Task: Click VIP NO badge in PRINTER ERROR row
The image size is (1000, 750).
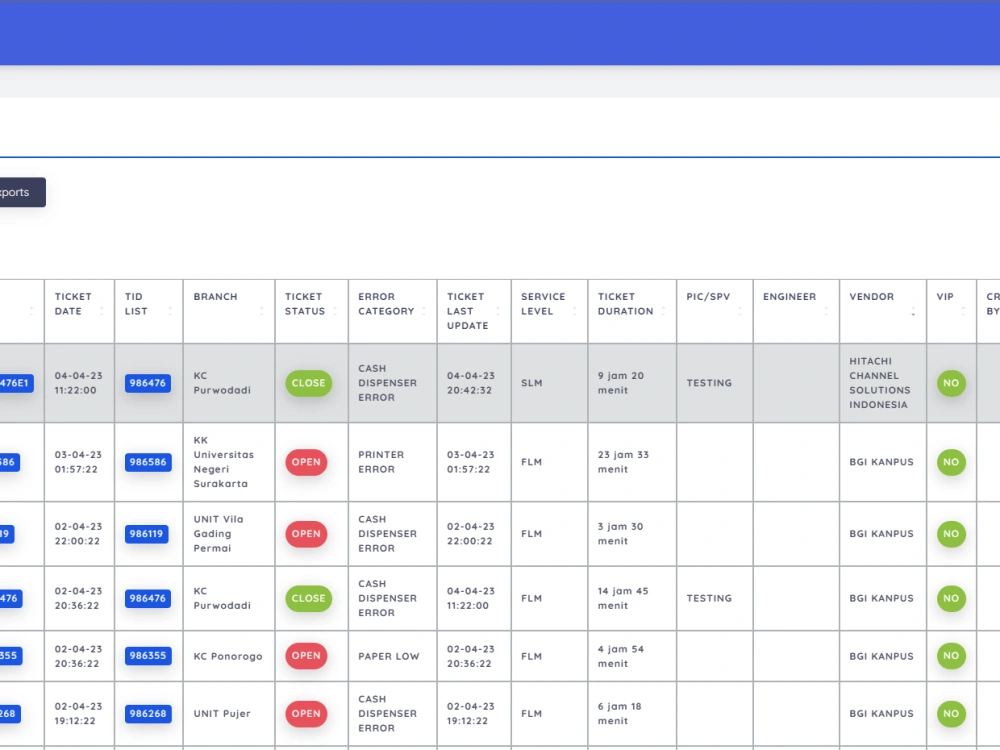Action: click(951, 462)
